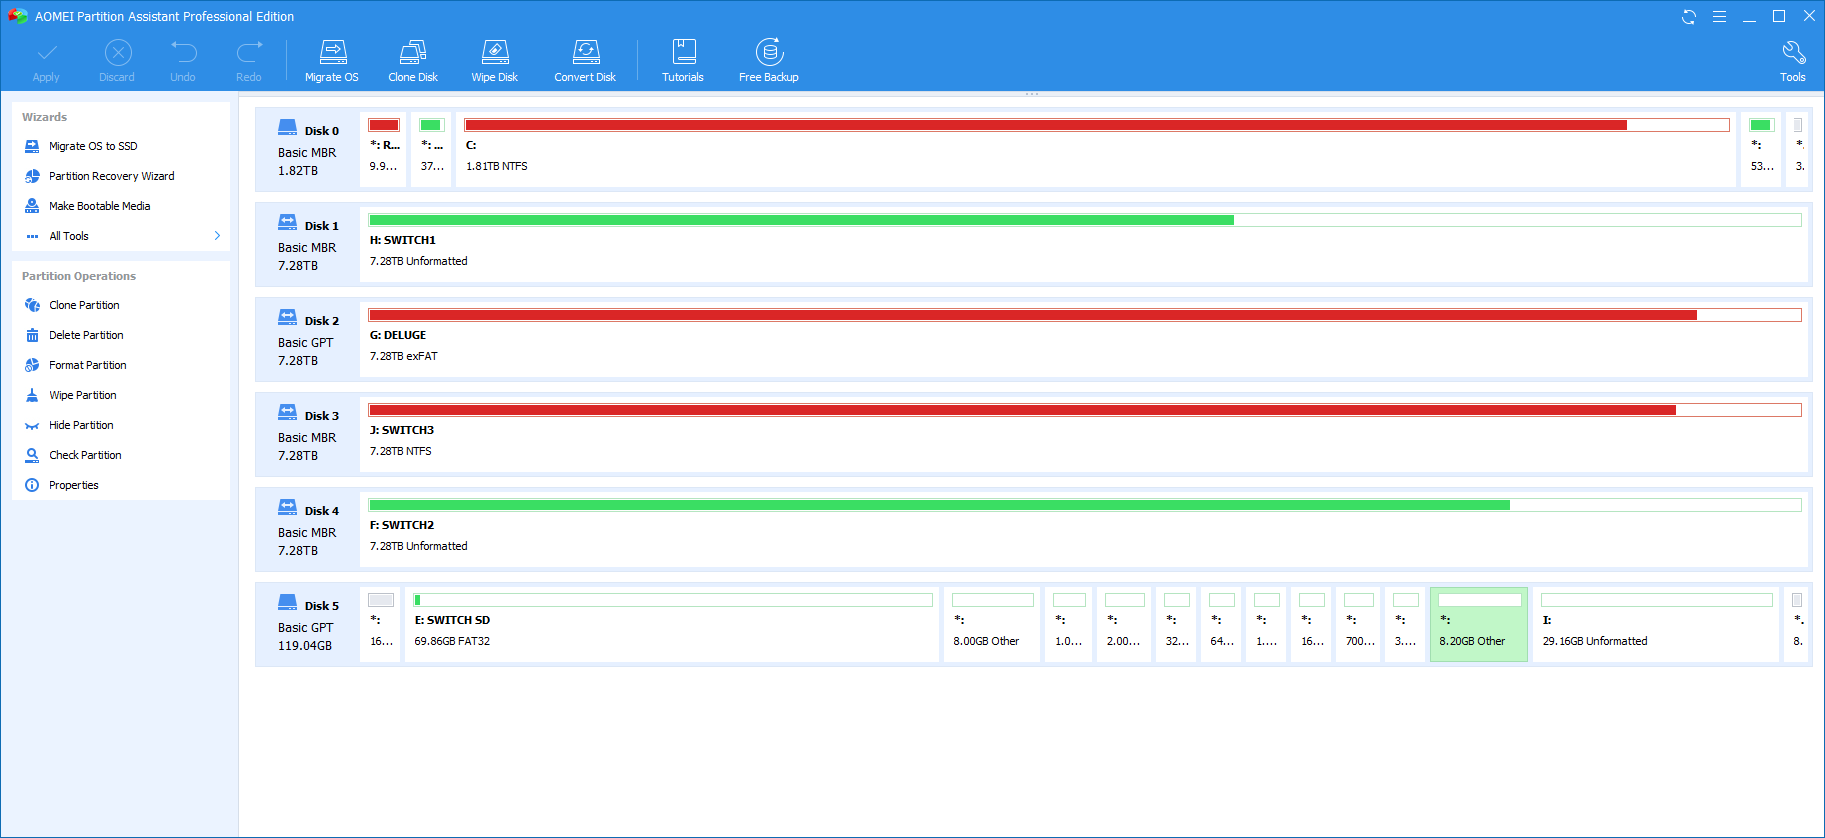
Task: Select the 53... partition on Disk 0
Action: [1762, 149]
